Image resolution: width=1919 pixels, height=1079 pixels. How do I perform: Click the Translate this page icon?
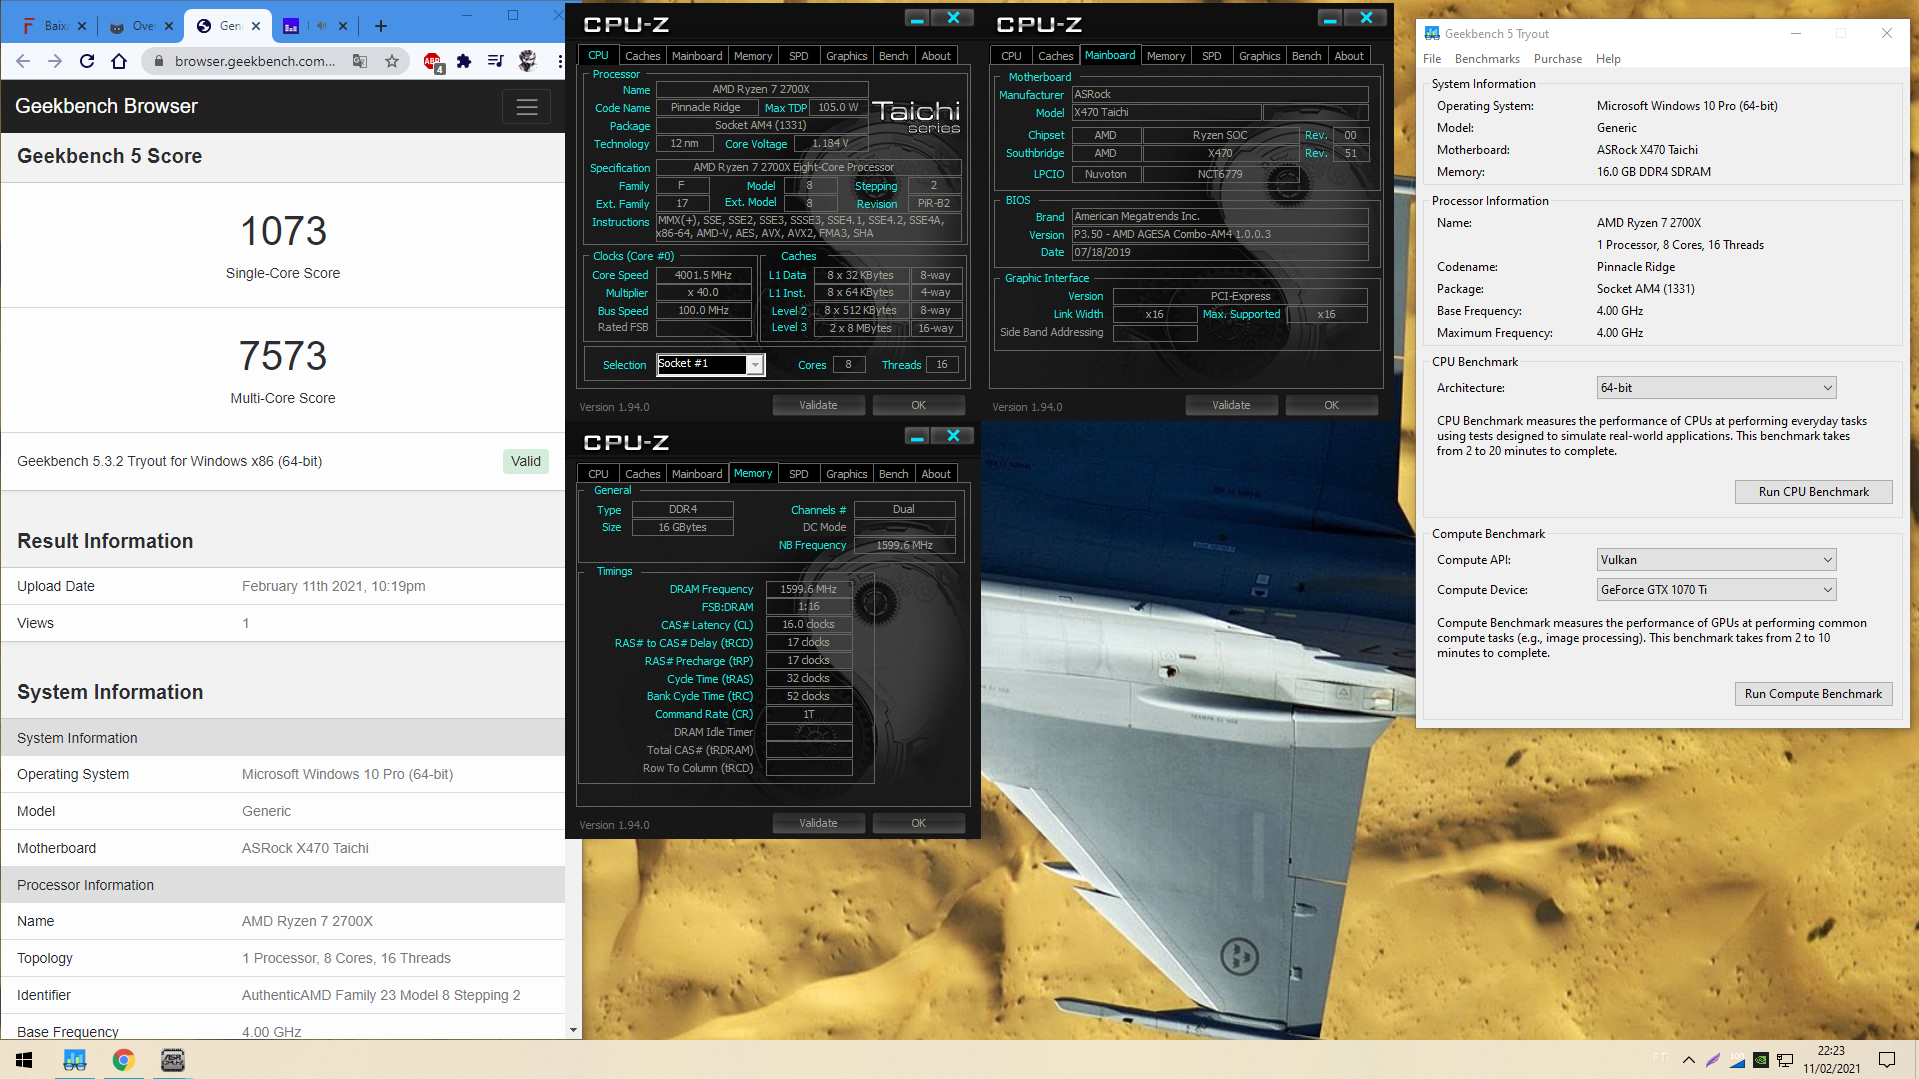pos(360,61)
